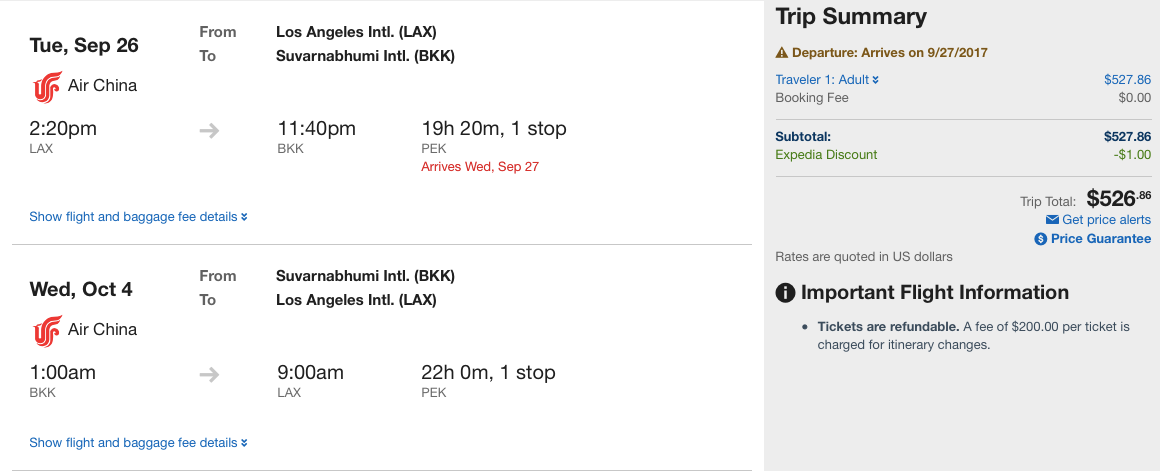Expand flight and baggage fee details for Sep 26

click(138, 217)
